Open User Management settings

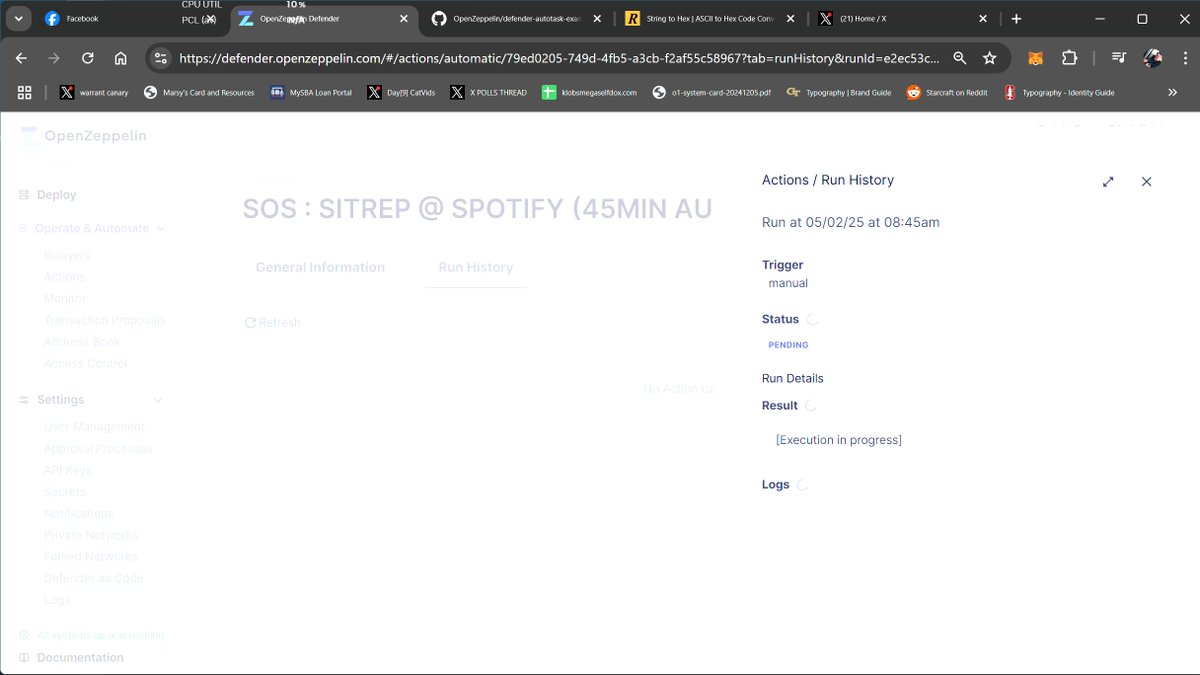pyautogui.click(x=94, y=427)
